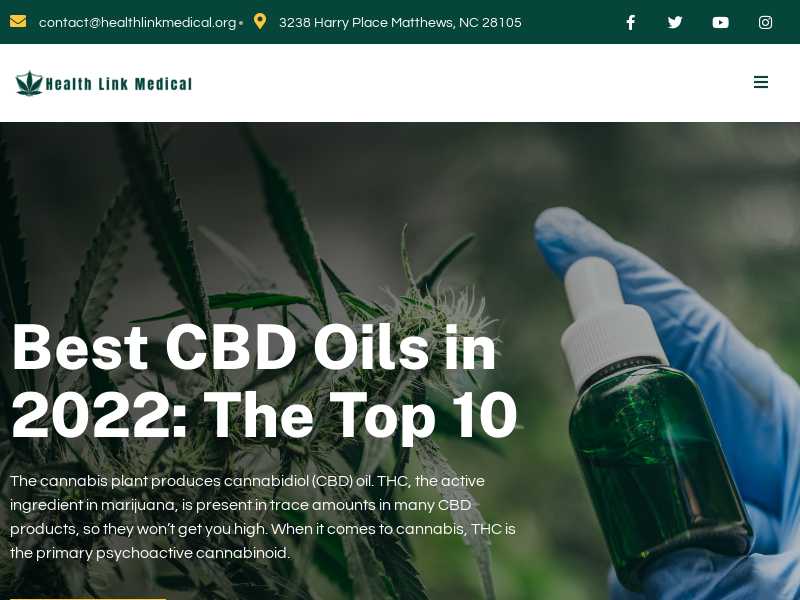This screenshot has height=600, width=800.
Task: Open the Twitter bird icon
Action: point(675,22)
